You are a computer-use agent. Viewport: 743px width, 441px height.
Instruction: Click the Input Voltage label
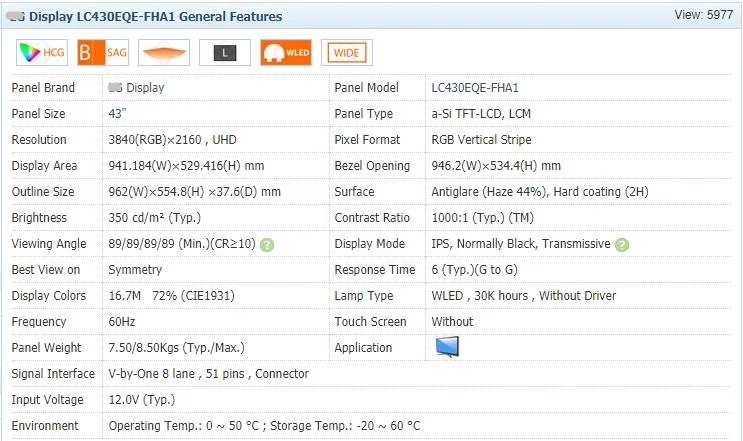pyautogui.click(x=47, y=400)
